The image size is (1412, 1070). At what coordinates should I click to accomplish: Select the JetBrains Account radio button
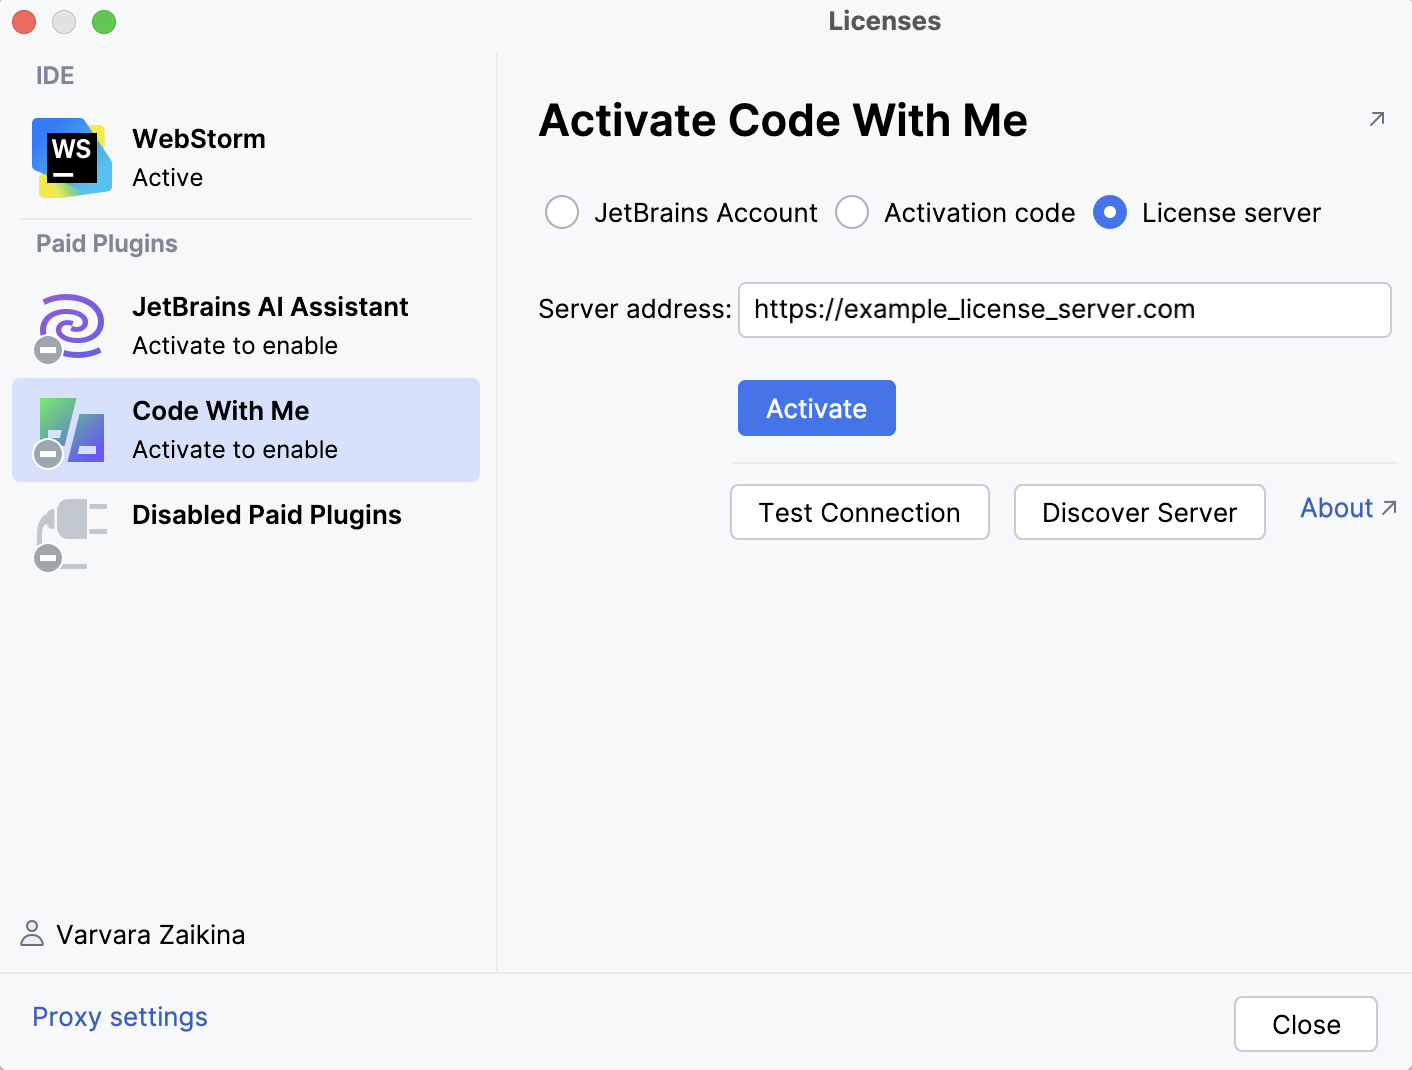point(562,212)
